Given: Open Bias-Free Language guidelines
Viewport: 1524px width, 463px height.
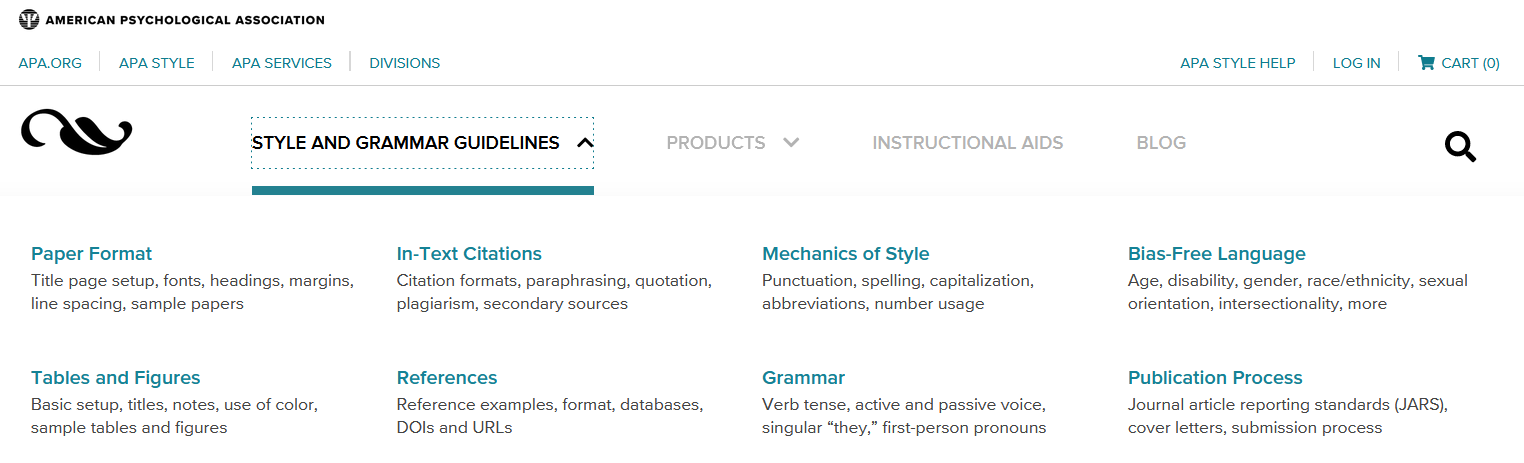Looking at the screenshot, I should [x=1216, y=254].
